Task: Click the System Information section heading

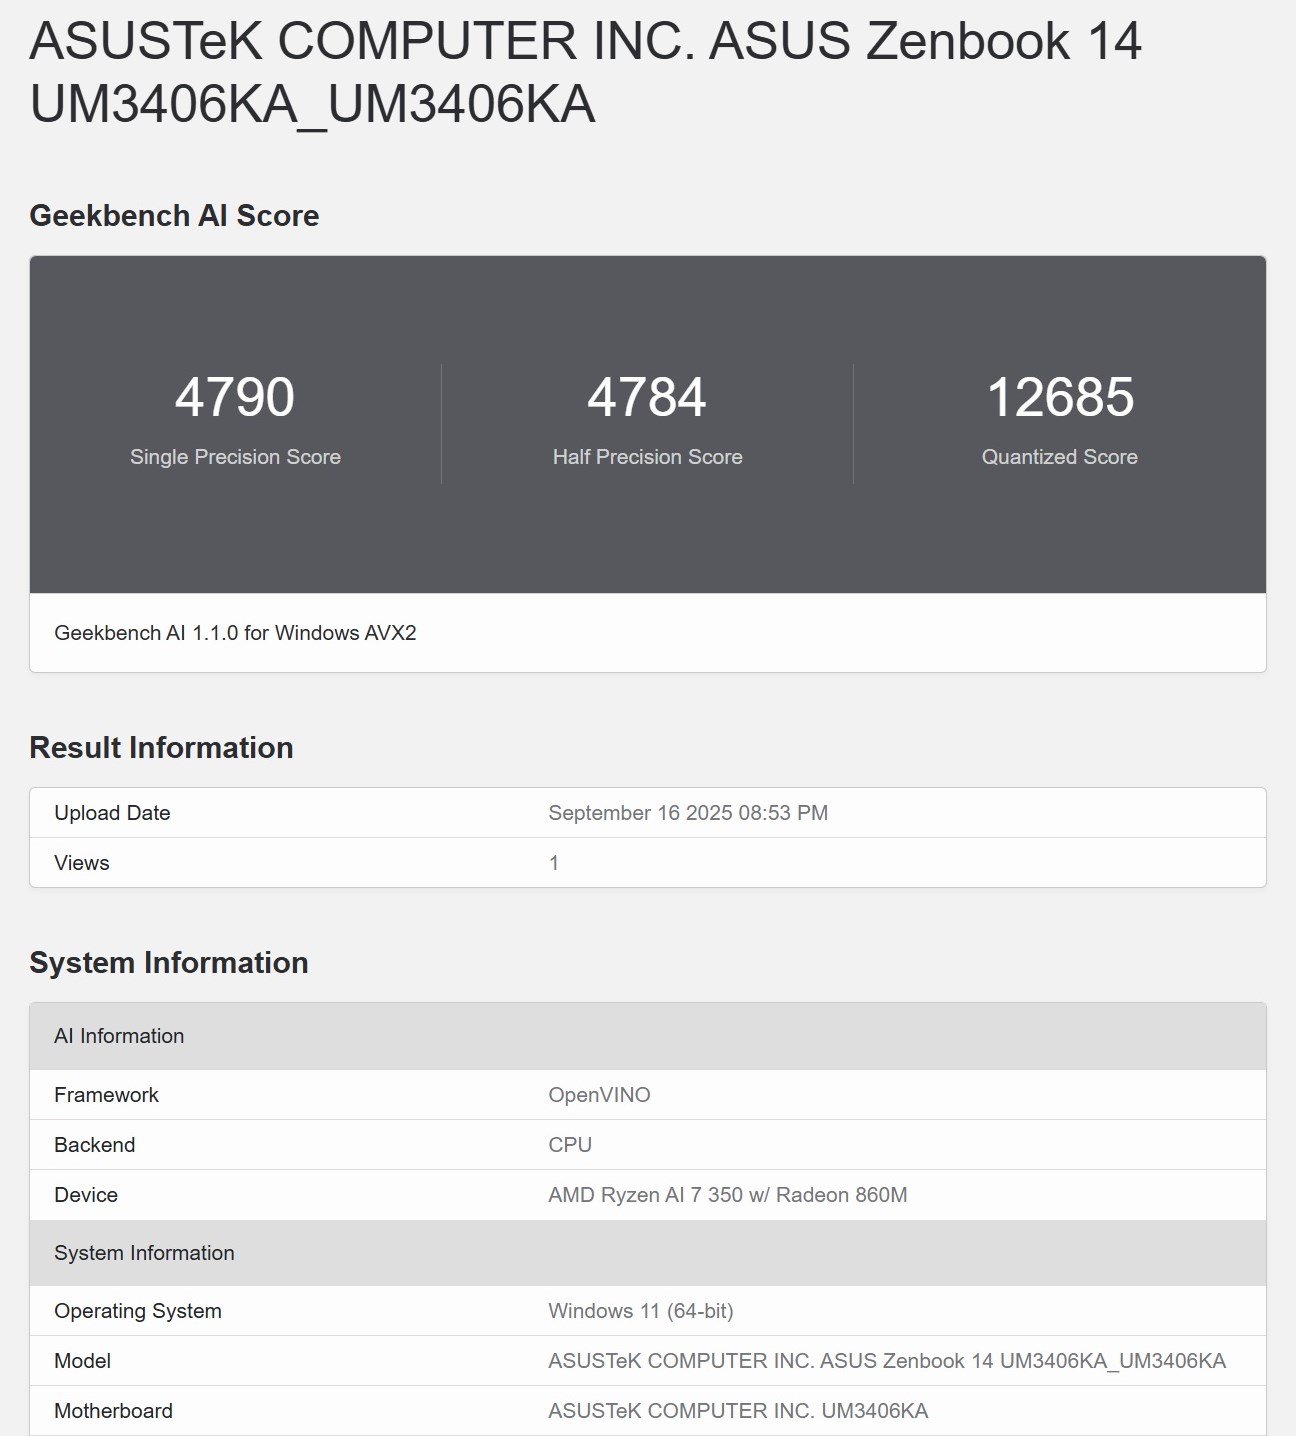Action: 169,963
